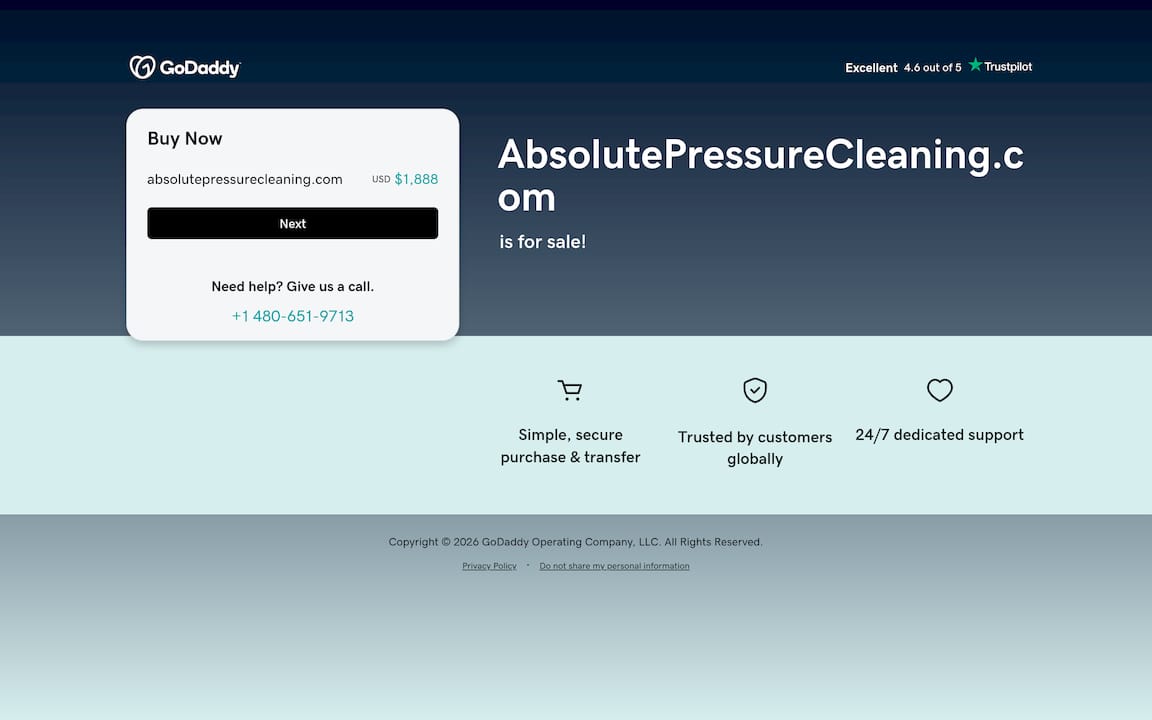Open "Do not share my personal information" link
Screen dimensions: 1152x720
[614, 566]
